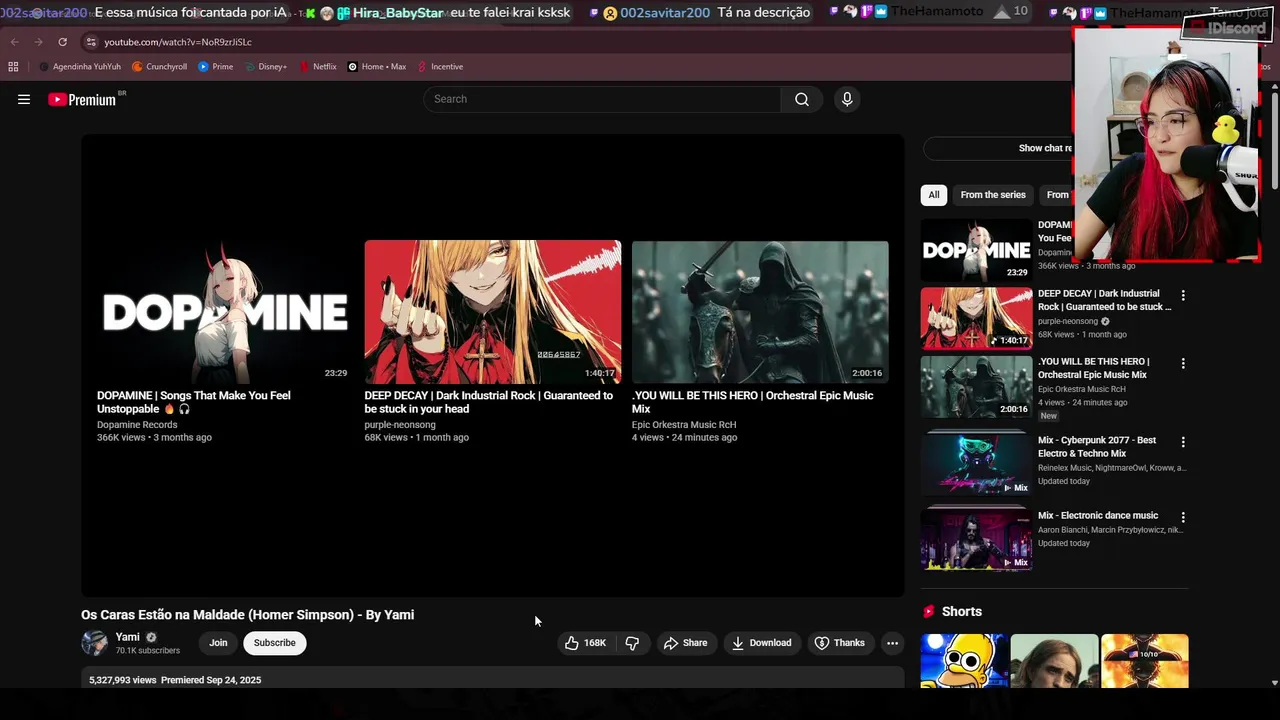Dislike the video with thumbs down
Screen dimensions: 1280x720
632,643
